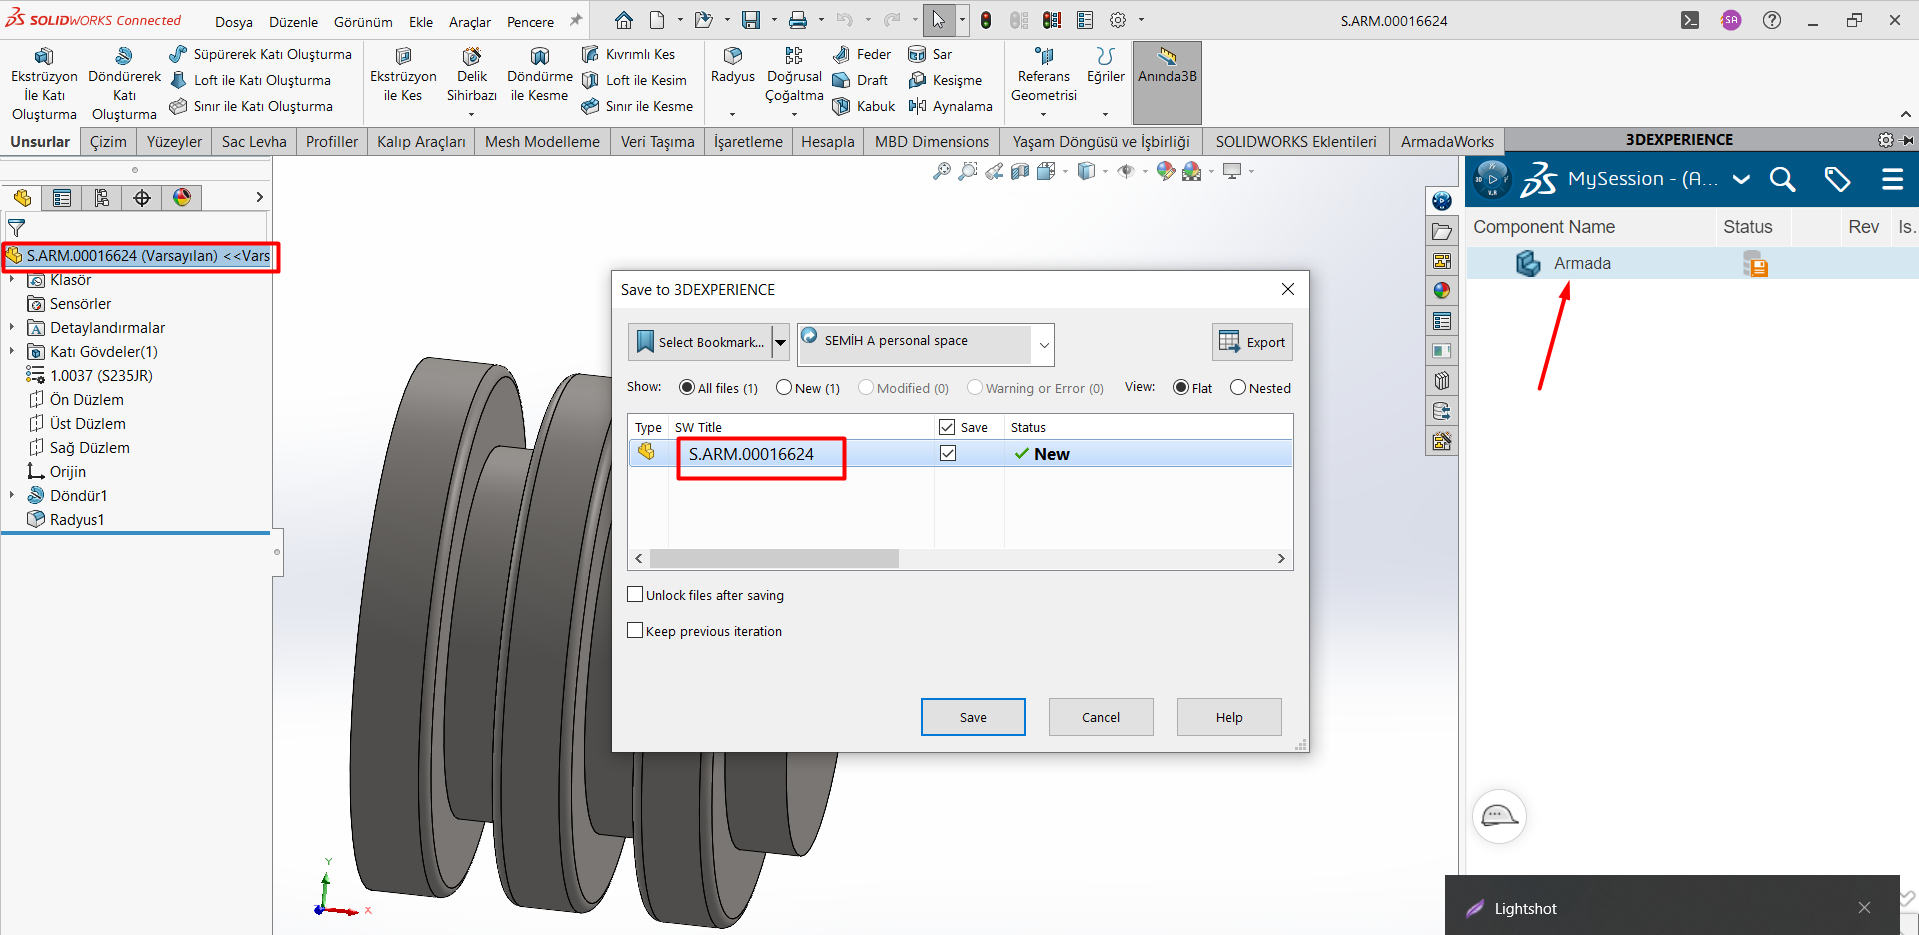Select Radyus1 in feature tree
This screenshot has width=1919, height=935.
coord(66,520)
